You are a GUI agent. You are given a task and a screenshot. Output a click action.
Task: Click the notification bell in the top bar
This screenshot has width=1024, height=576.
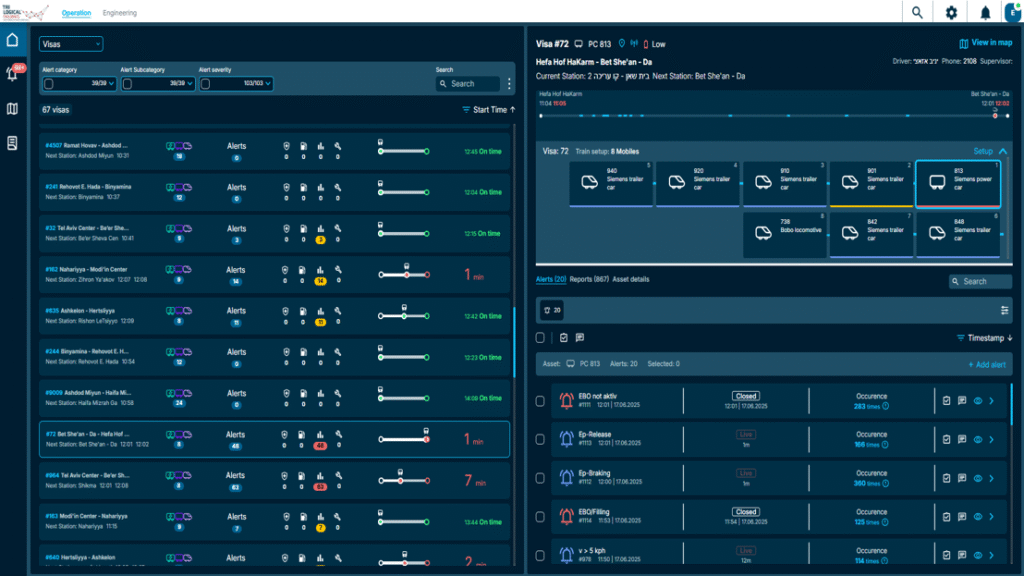[x=985, y=13]
